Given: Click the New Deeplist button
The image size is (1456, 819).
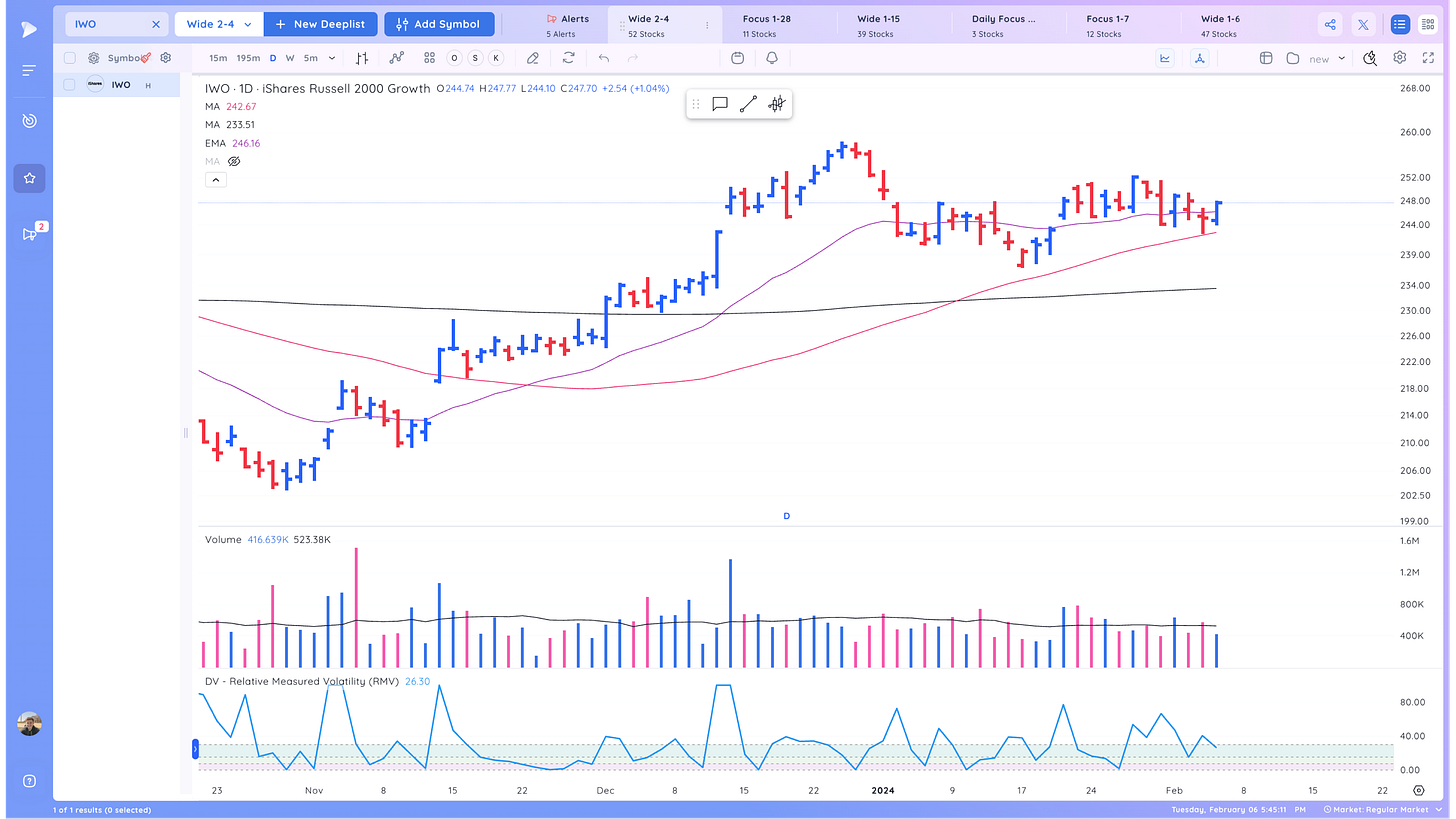Looking at the screenshot, I should tap(321, 24).
